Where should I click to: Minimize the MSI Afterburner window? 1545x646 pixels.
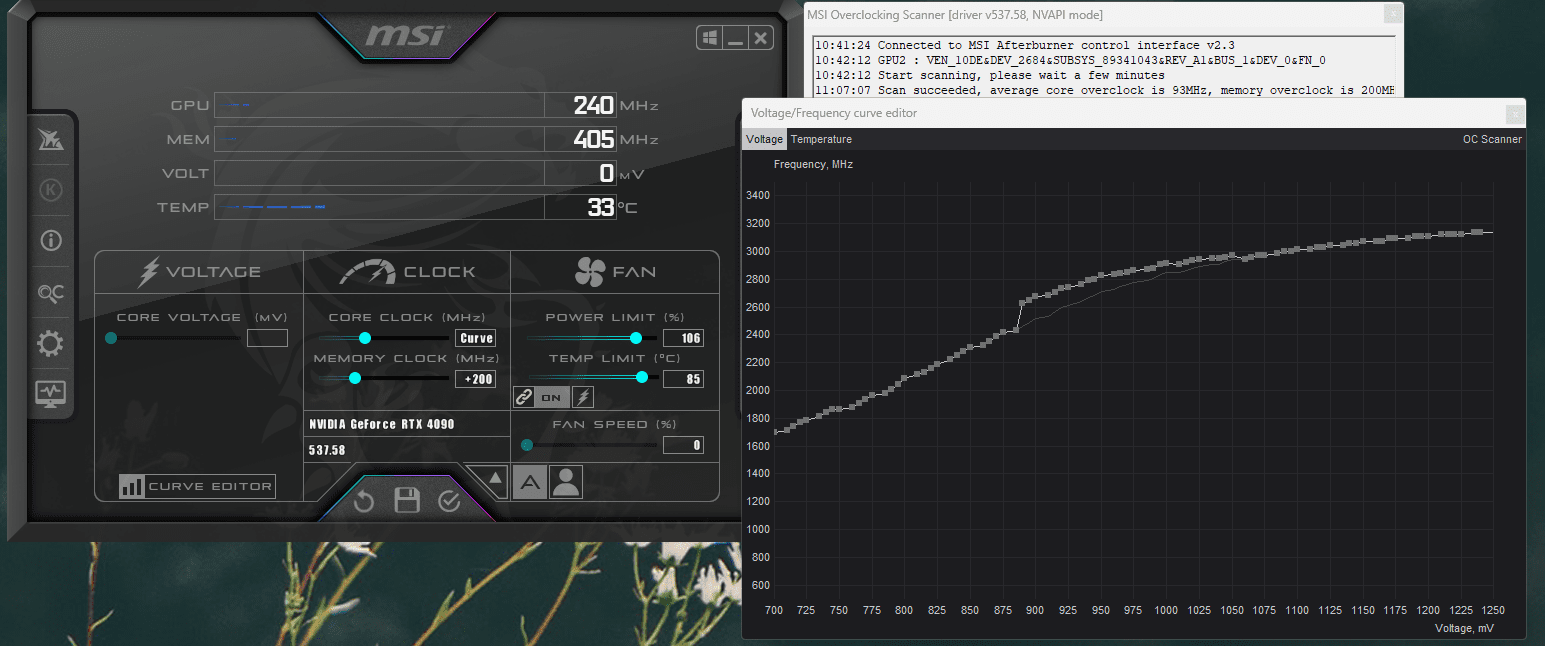735,39
